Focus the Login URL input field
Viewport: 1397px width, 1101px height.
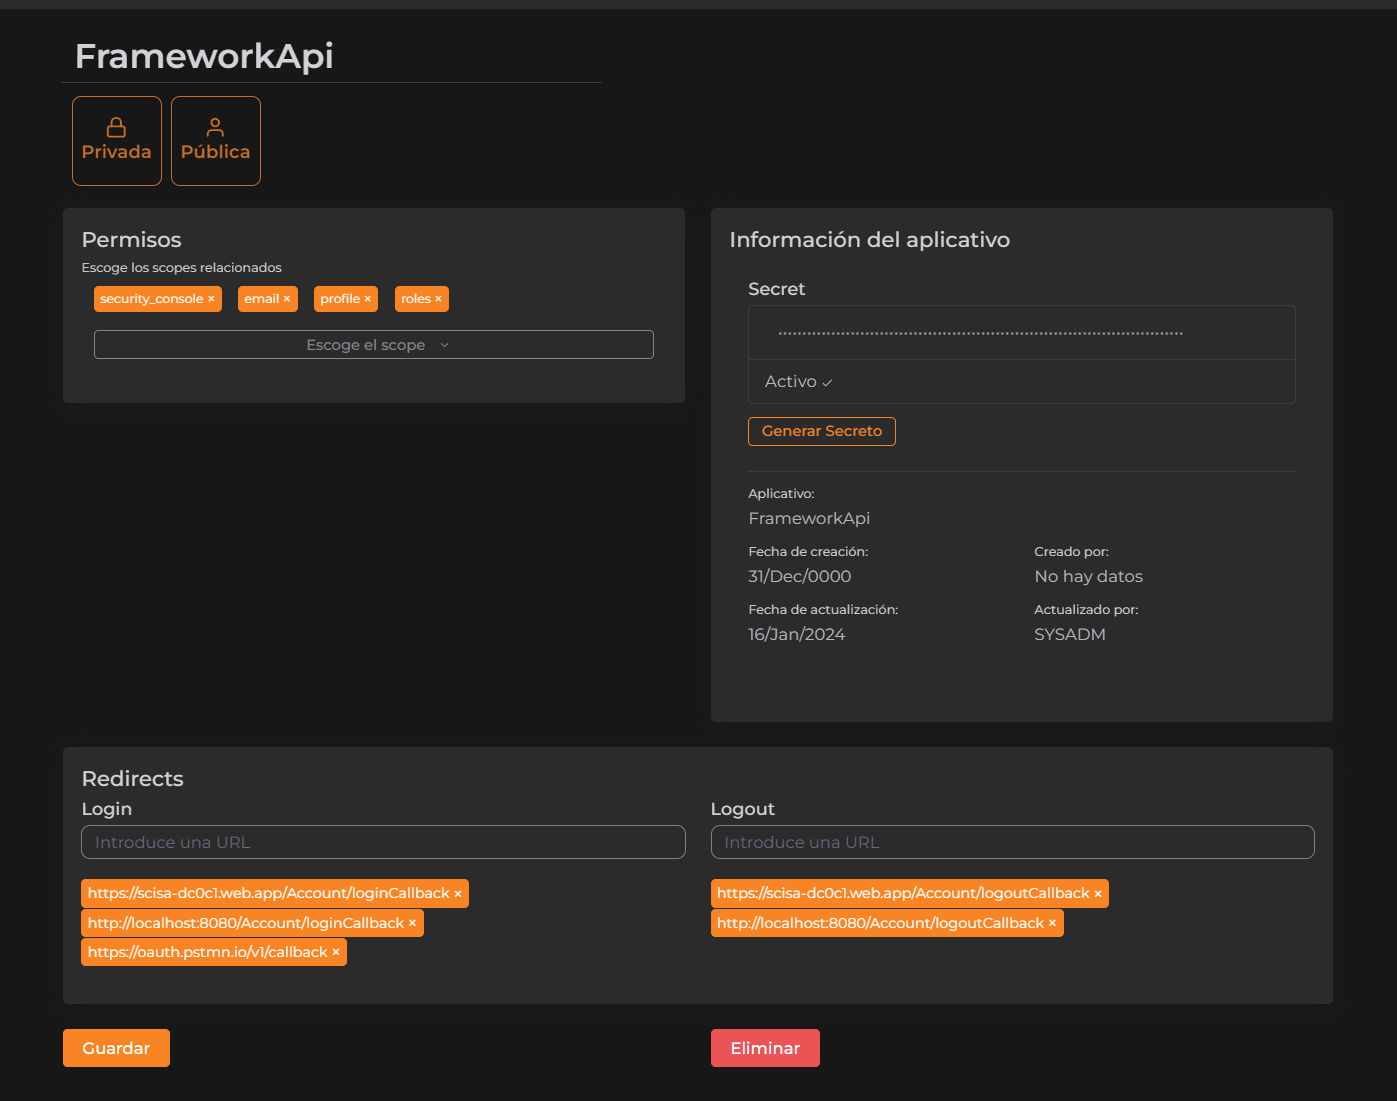(383, 842)
